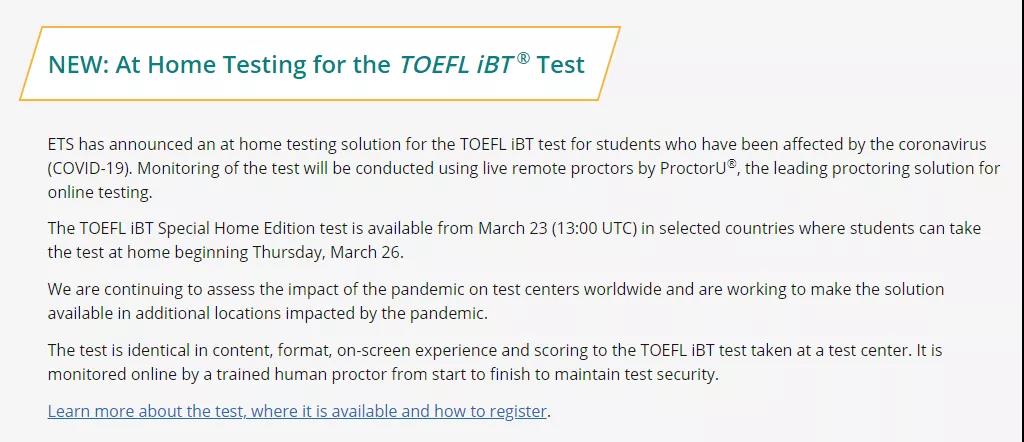Click the words 'online testing.' ending the first paragraph

coord(99,193)
